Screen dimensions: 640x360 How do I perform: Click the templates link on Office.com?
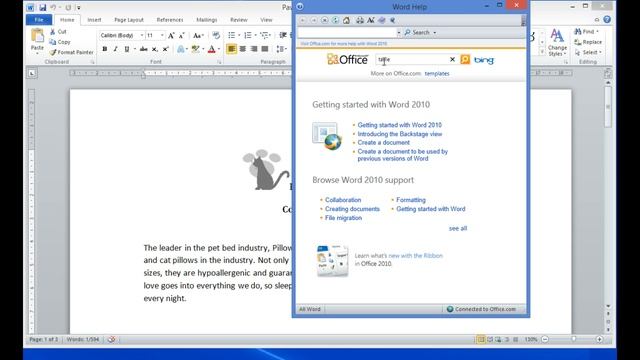(x=437, y=73)
